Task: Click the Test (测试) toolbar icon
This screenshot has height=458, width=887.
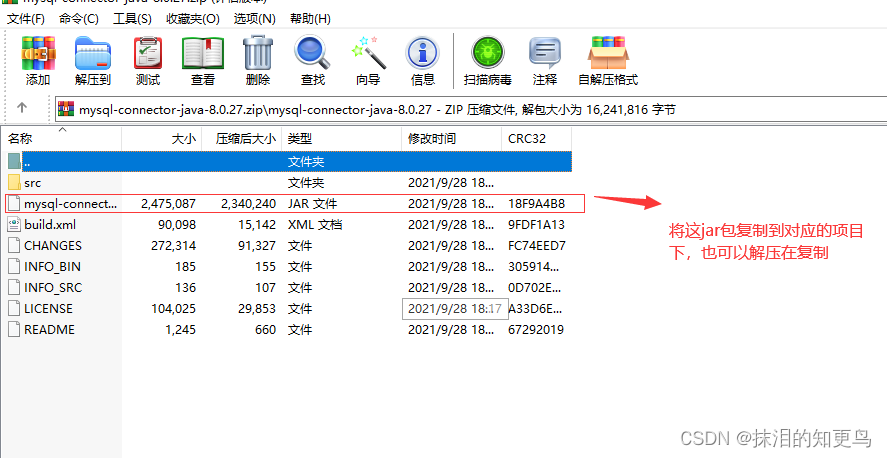Action: click(148, 53)
